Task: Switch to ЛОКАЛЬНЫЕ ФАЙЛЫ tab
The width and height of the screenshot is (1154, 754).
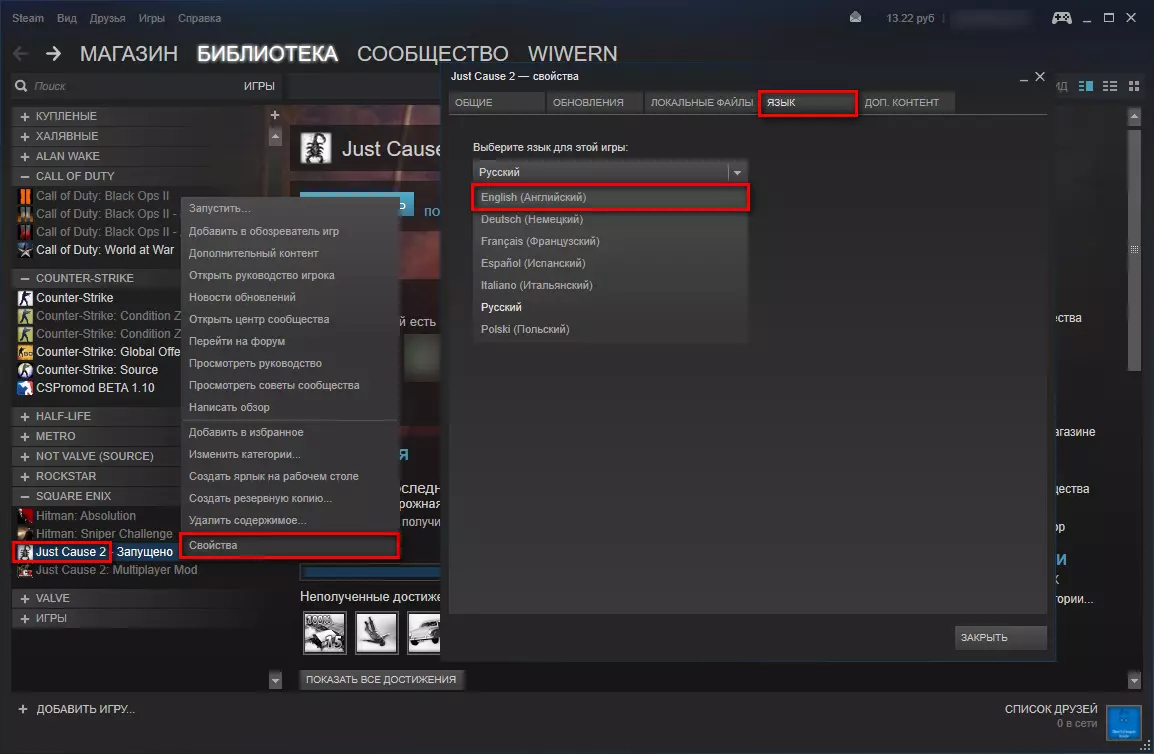Action: (701, 102)
